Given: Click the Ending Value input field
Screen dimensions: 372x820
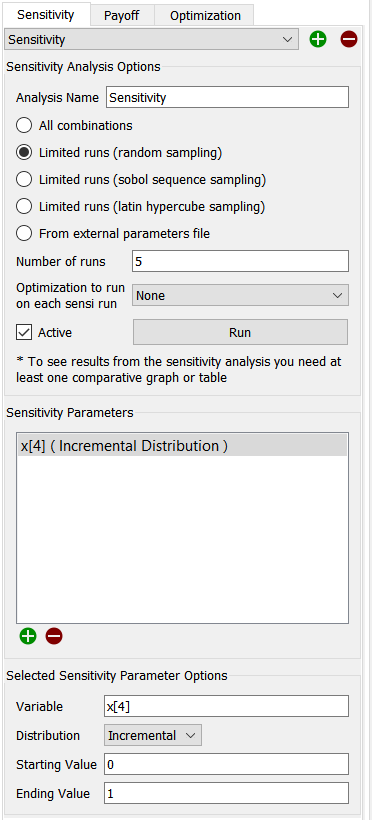Looking at the screenshot, I should pyautogui.click(x=227, y=793).
